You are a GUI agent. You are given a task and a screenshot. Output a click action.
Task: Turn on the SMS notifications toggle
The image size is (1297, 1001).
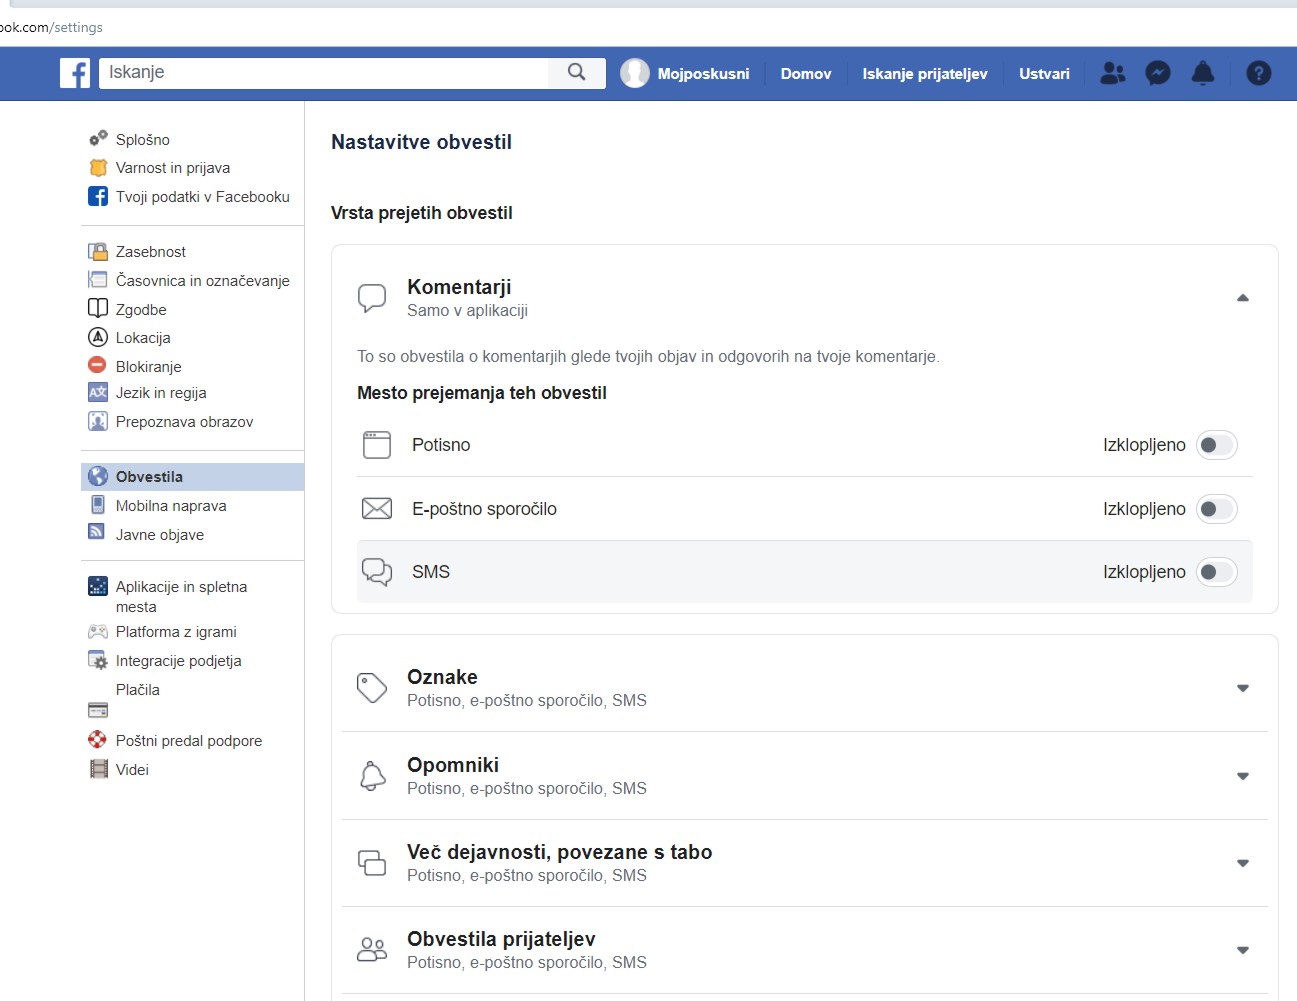click(1216, 572)
